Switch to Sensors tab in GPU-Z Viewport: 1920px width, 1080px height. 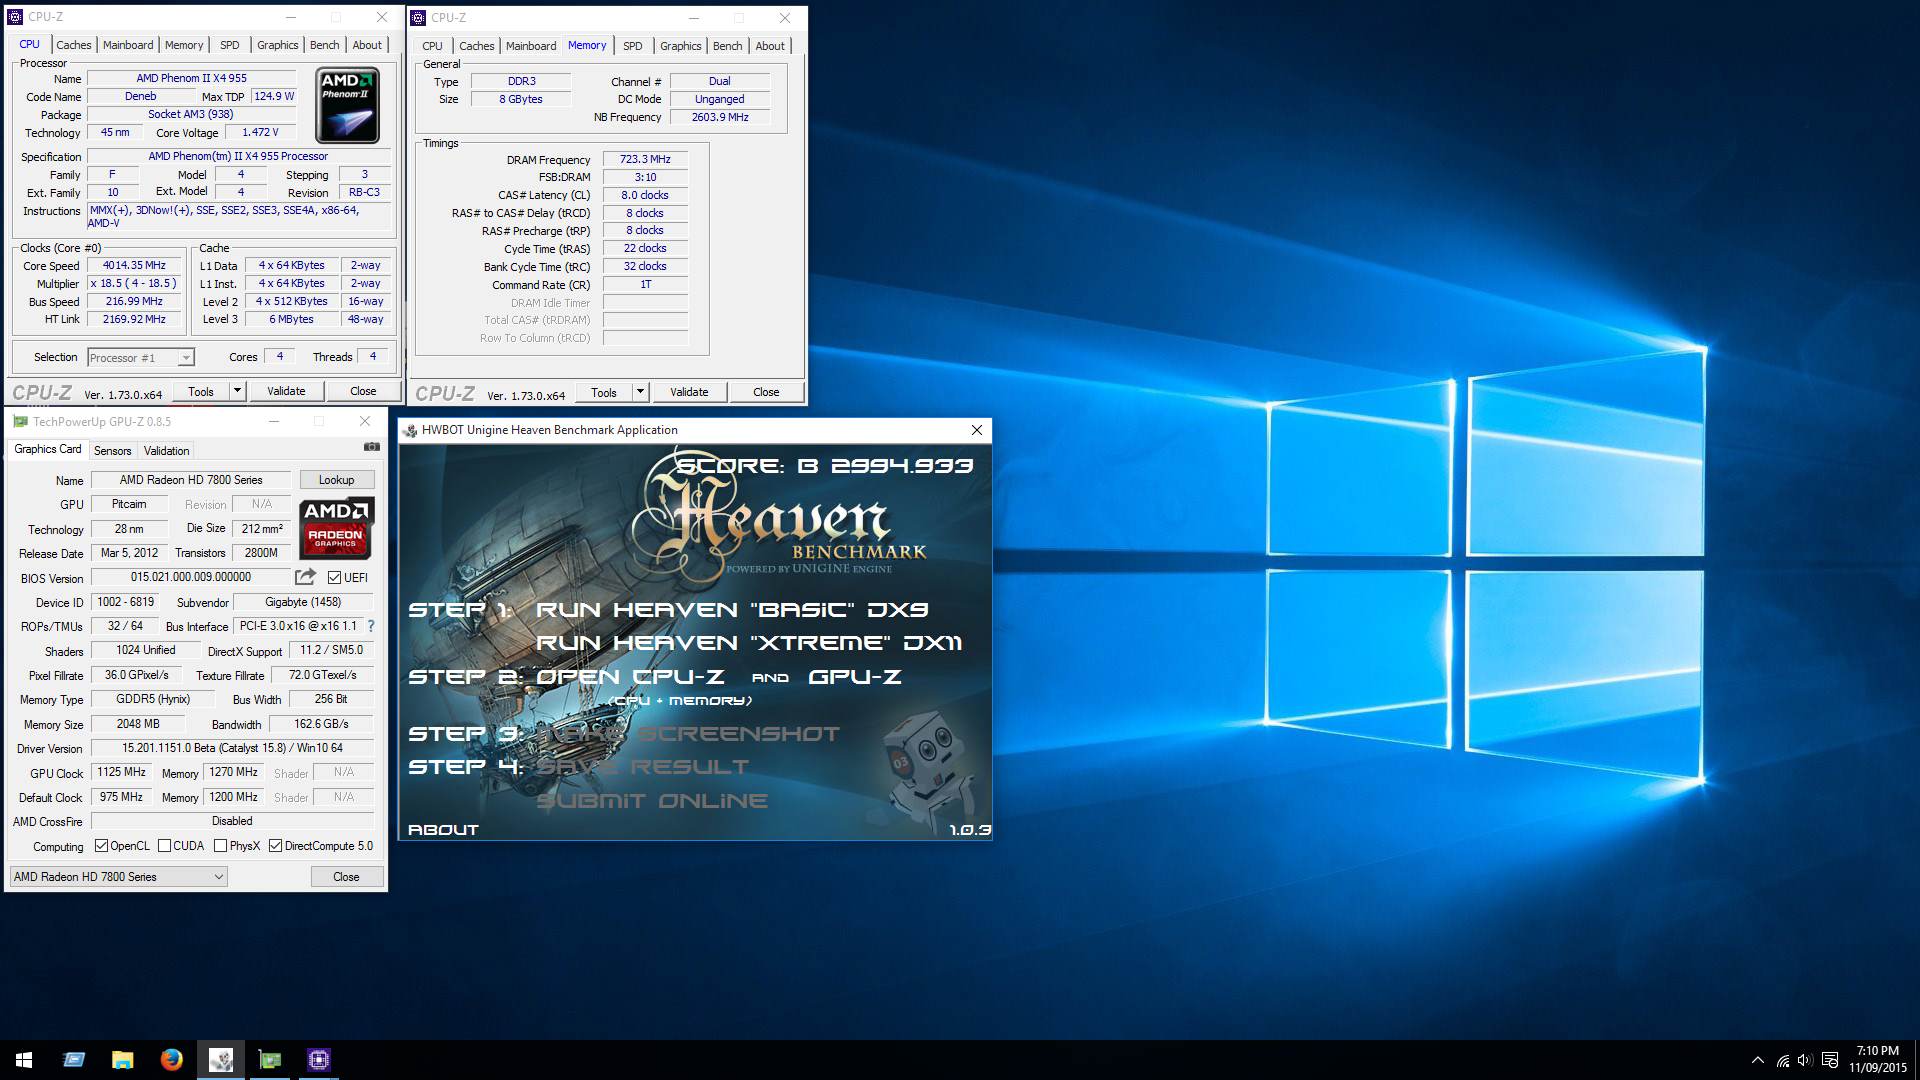pyautogui.click(x=112, y=451)
